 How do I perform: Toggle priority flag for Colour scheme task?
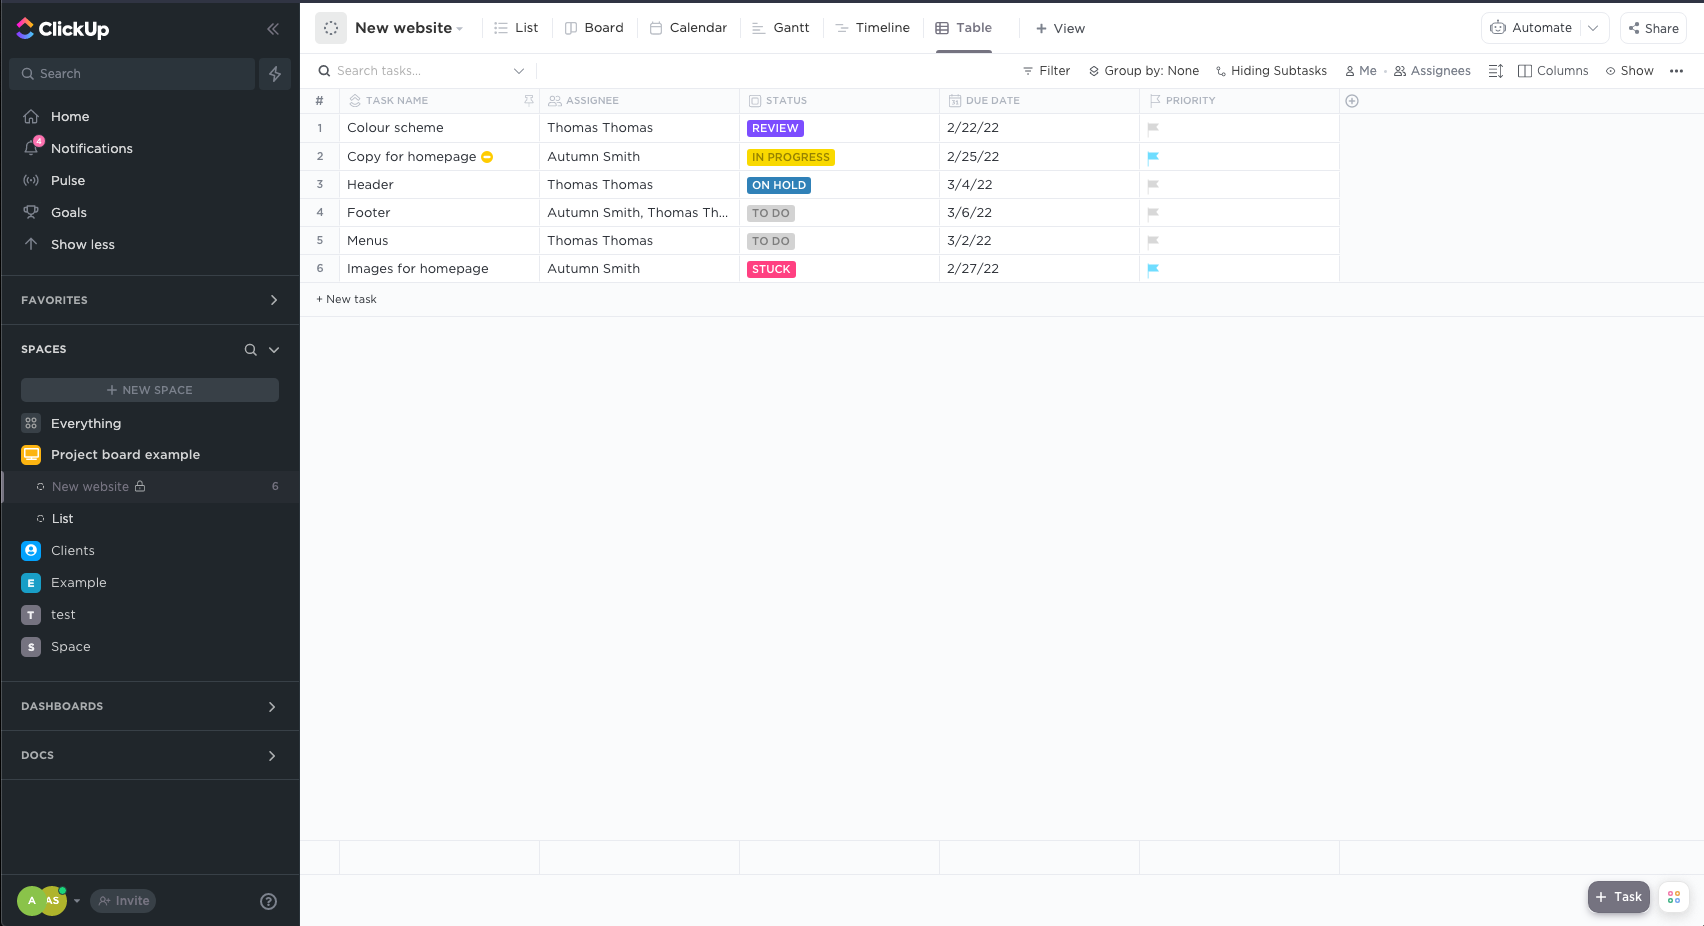click(1153, 128)
